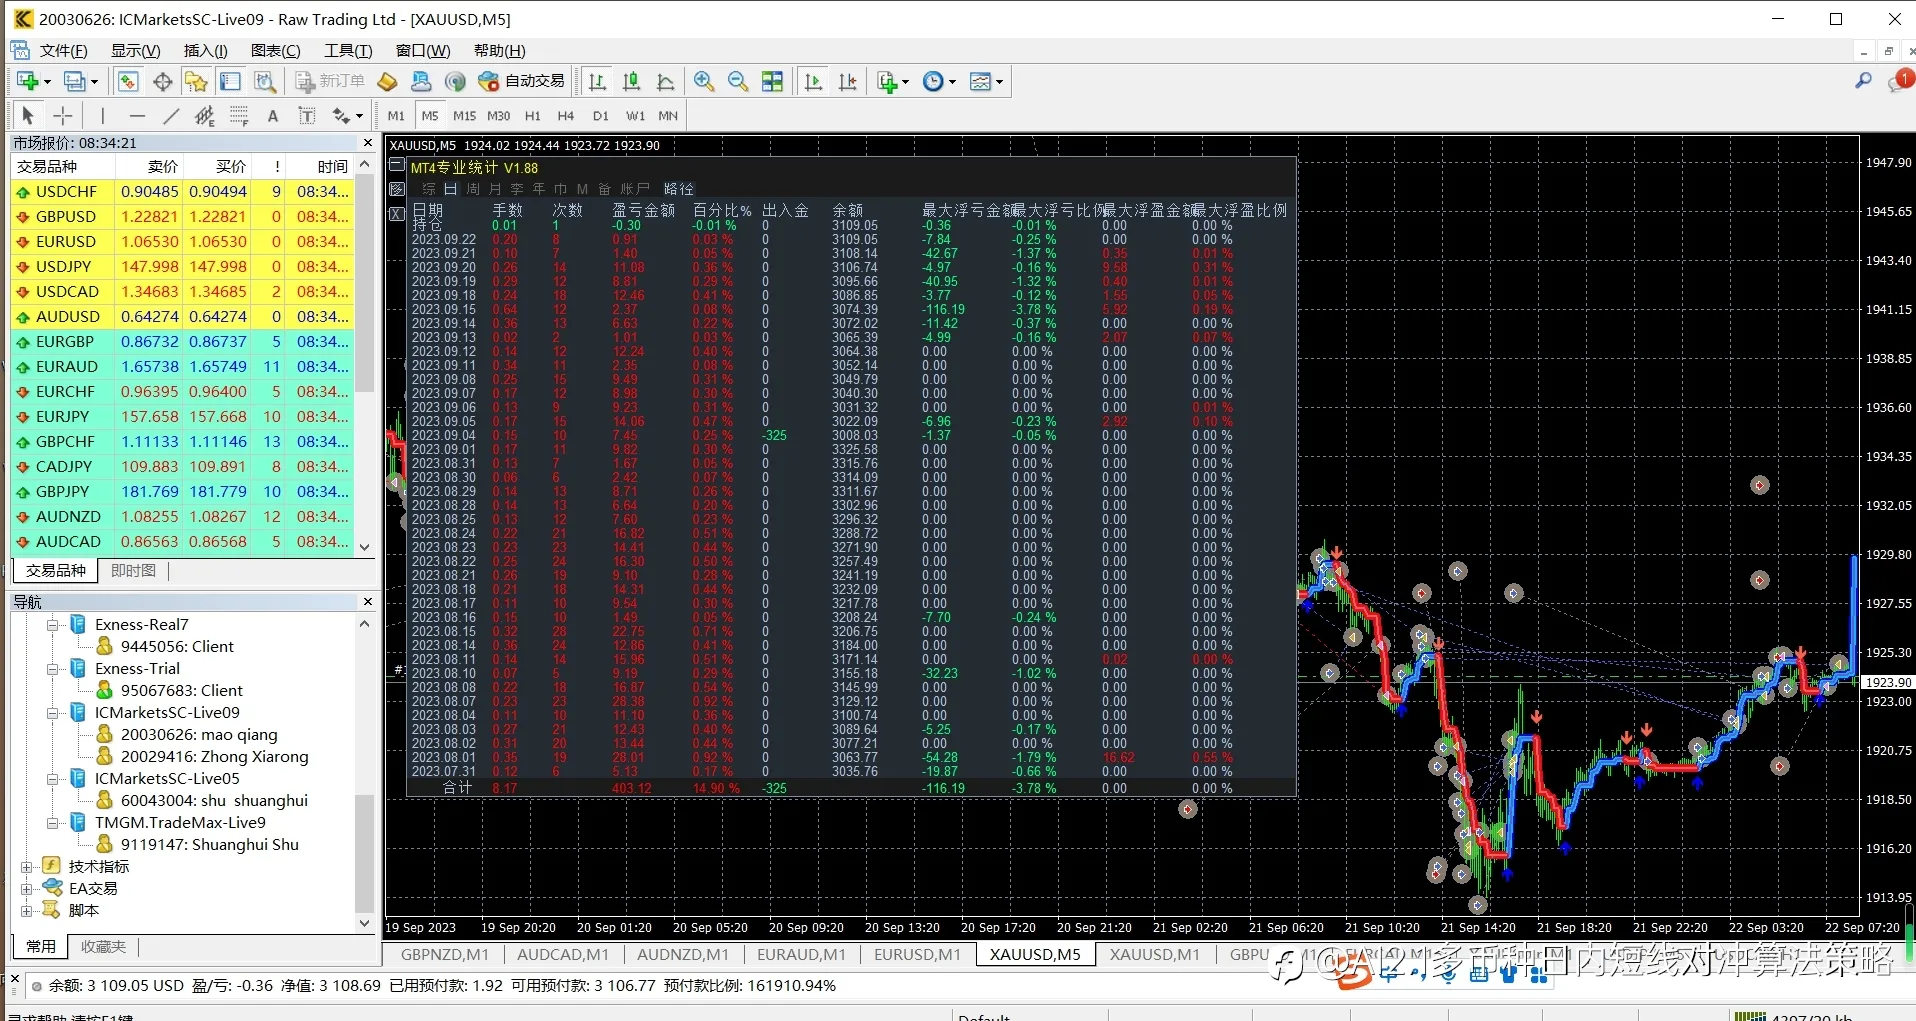
Task: Open the arrows drawing tool dropdown
Action: [359, 116]
